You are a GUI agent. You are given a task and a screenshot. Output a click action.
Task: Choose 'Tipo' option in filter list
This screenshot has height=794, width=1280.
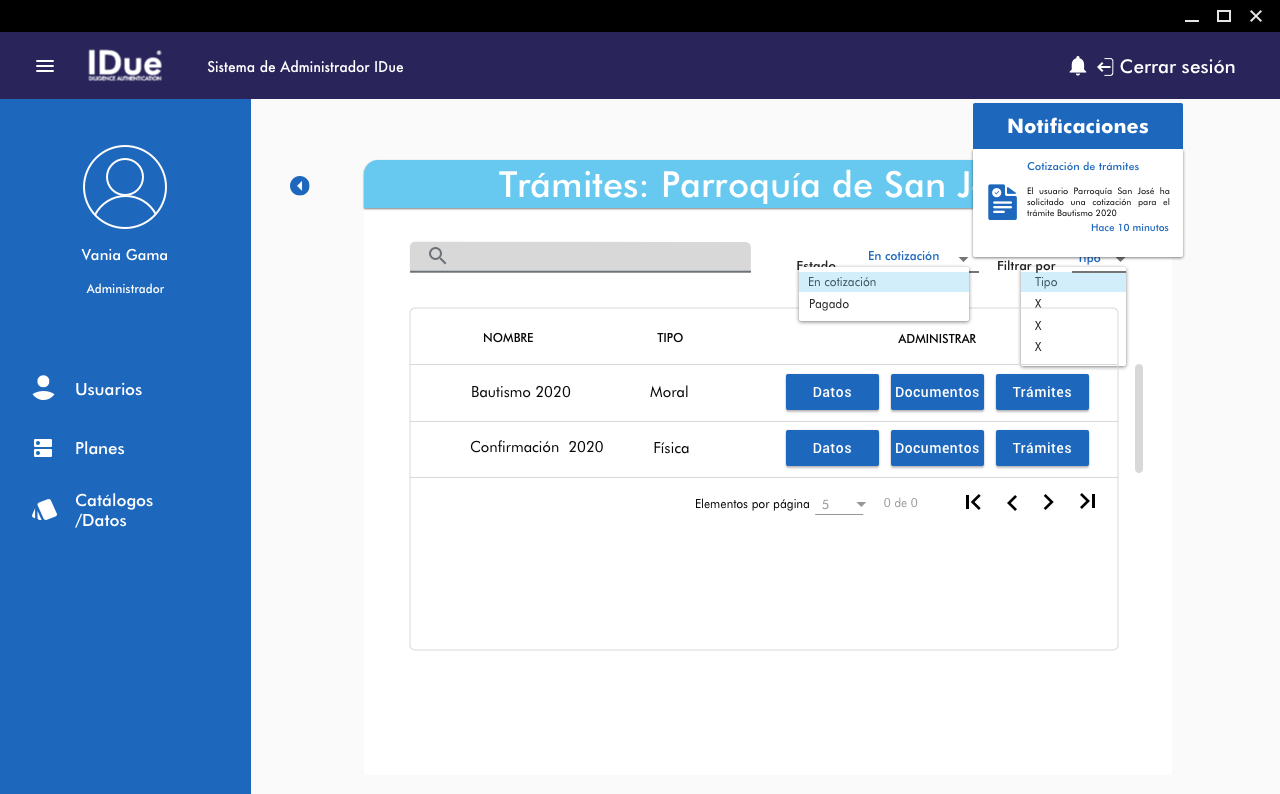1046,282
